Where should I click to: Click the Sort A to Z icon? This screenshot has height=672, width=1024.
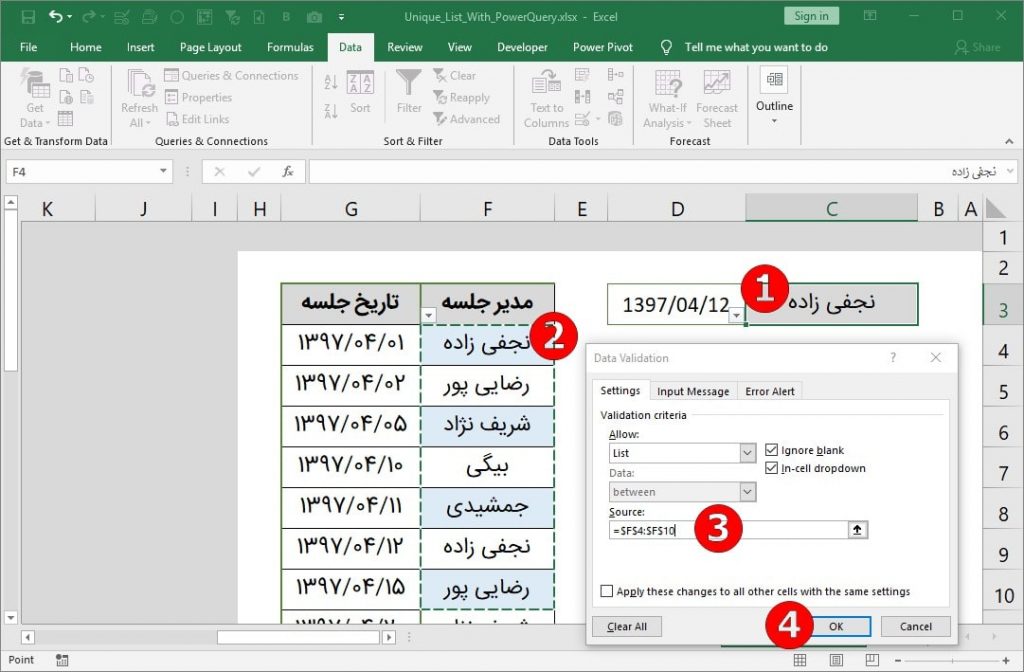pyautogui.click(x=331, y=82)
